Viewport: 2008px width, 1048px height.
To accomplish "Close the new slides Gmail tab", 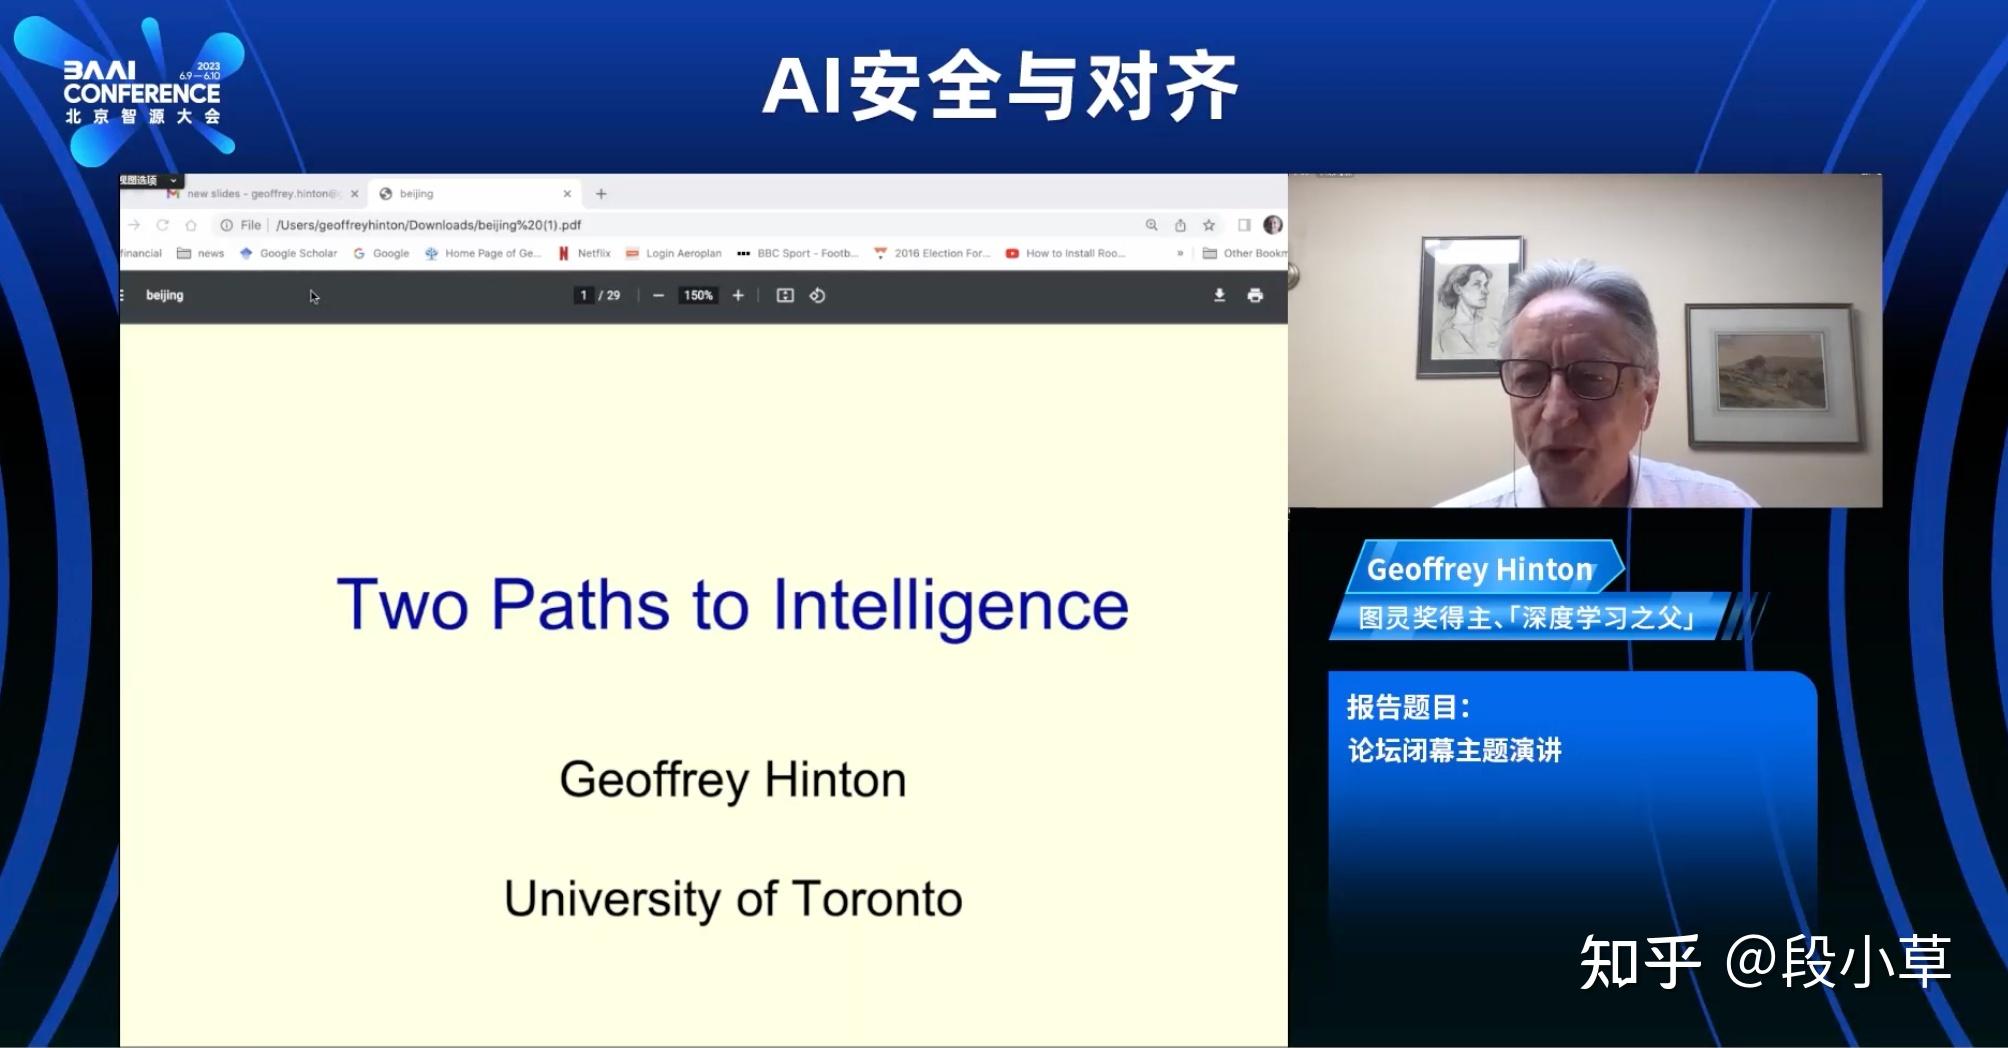I will pyautogui.click(x=354, y=194).
